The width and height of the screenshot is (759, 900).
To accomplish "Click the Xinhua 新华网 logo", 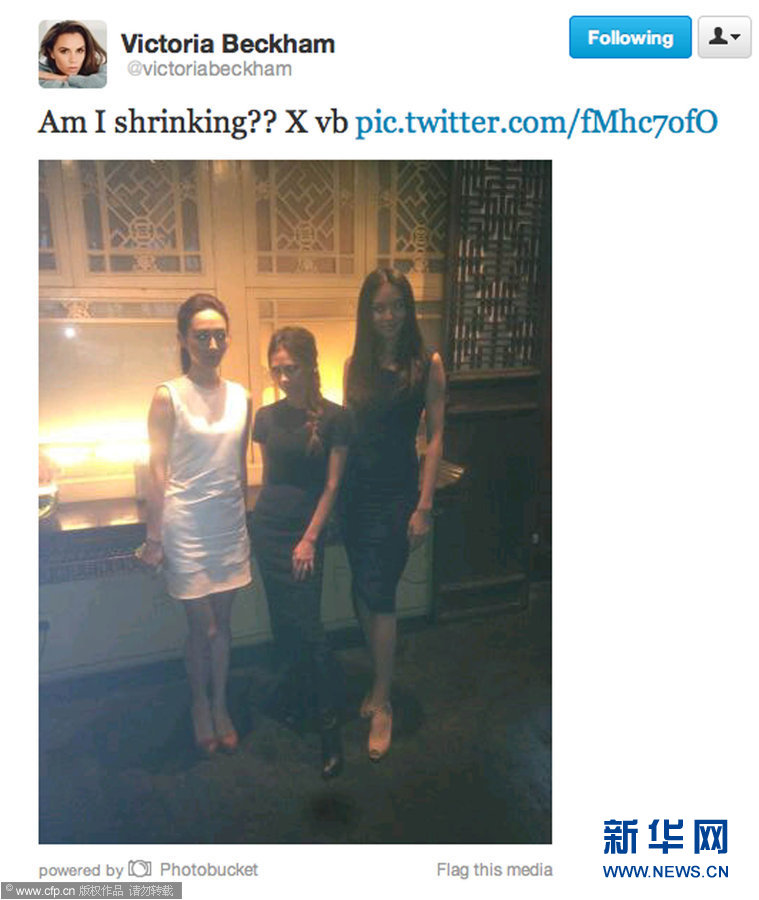I will coord(665,837).
